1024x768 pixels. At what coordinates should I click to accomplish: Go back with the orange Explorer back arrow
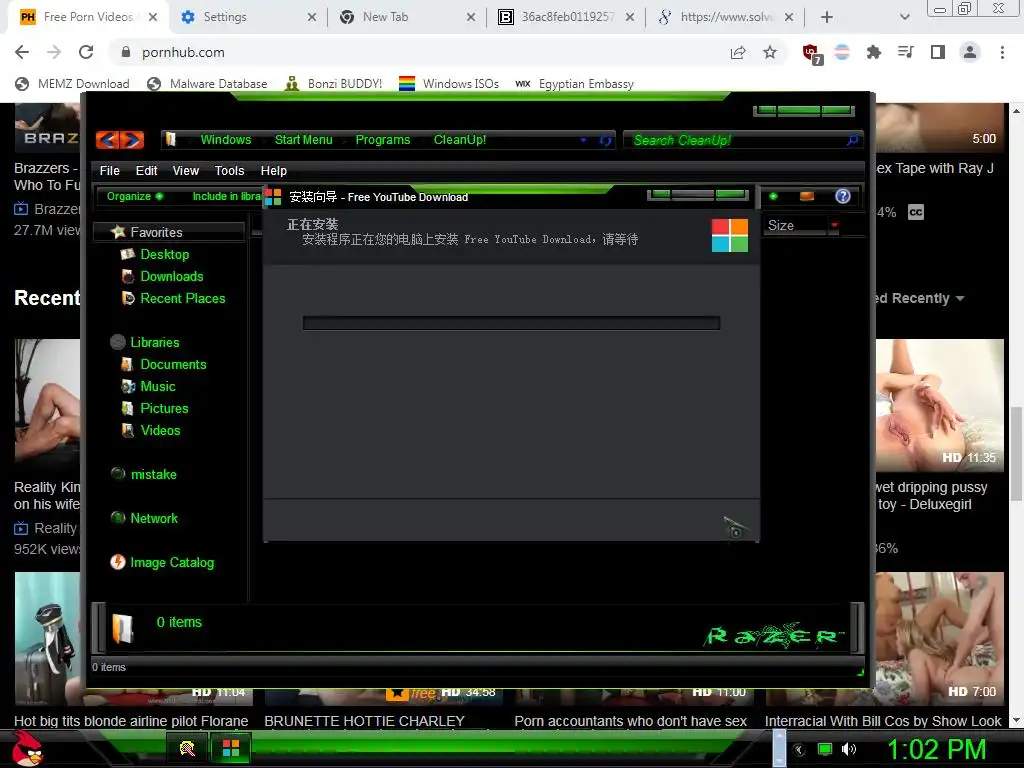point(108,140)
